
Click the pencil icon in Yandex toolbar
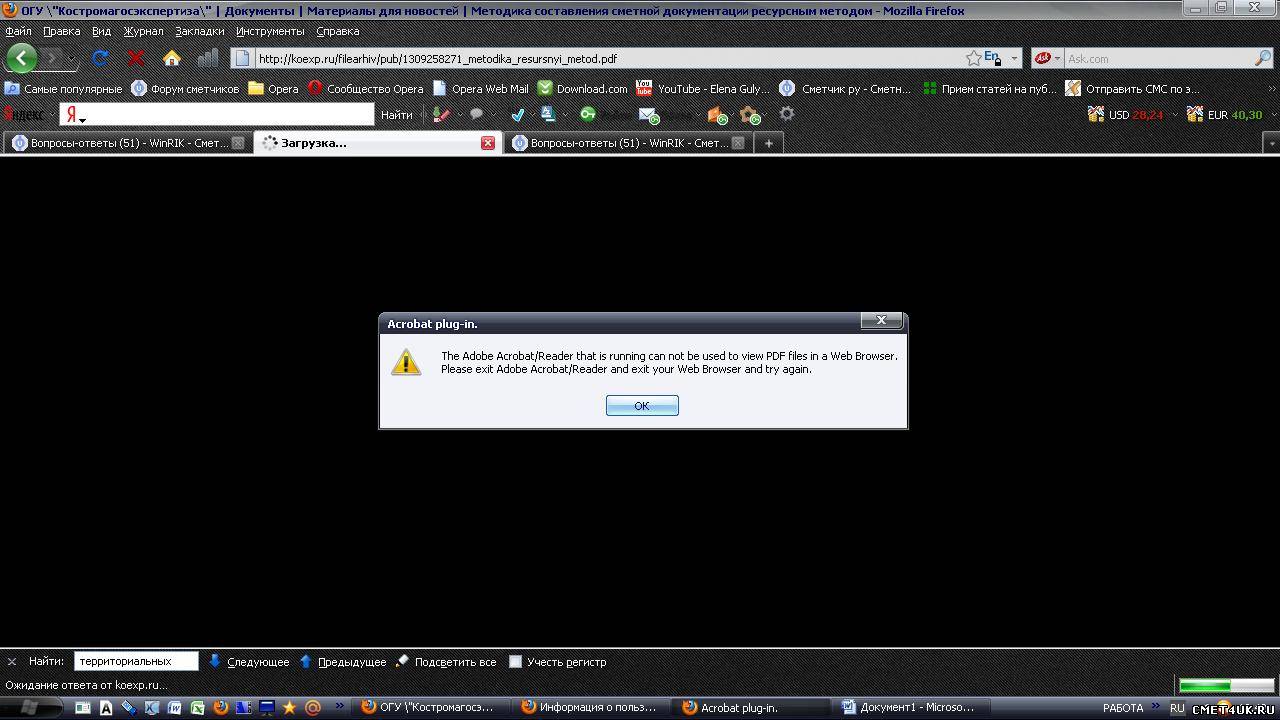[441, 114]
